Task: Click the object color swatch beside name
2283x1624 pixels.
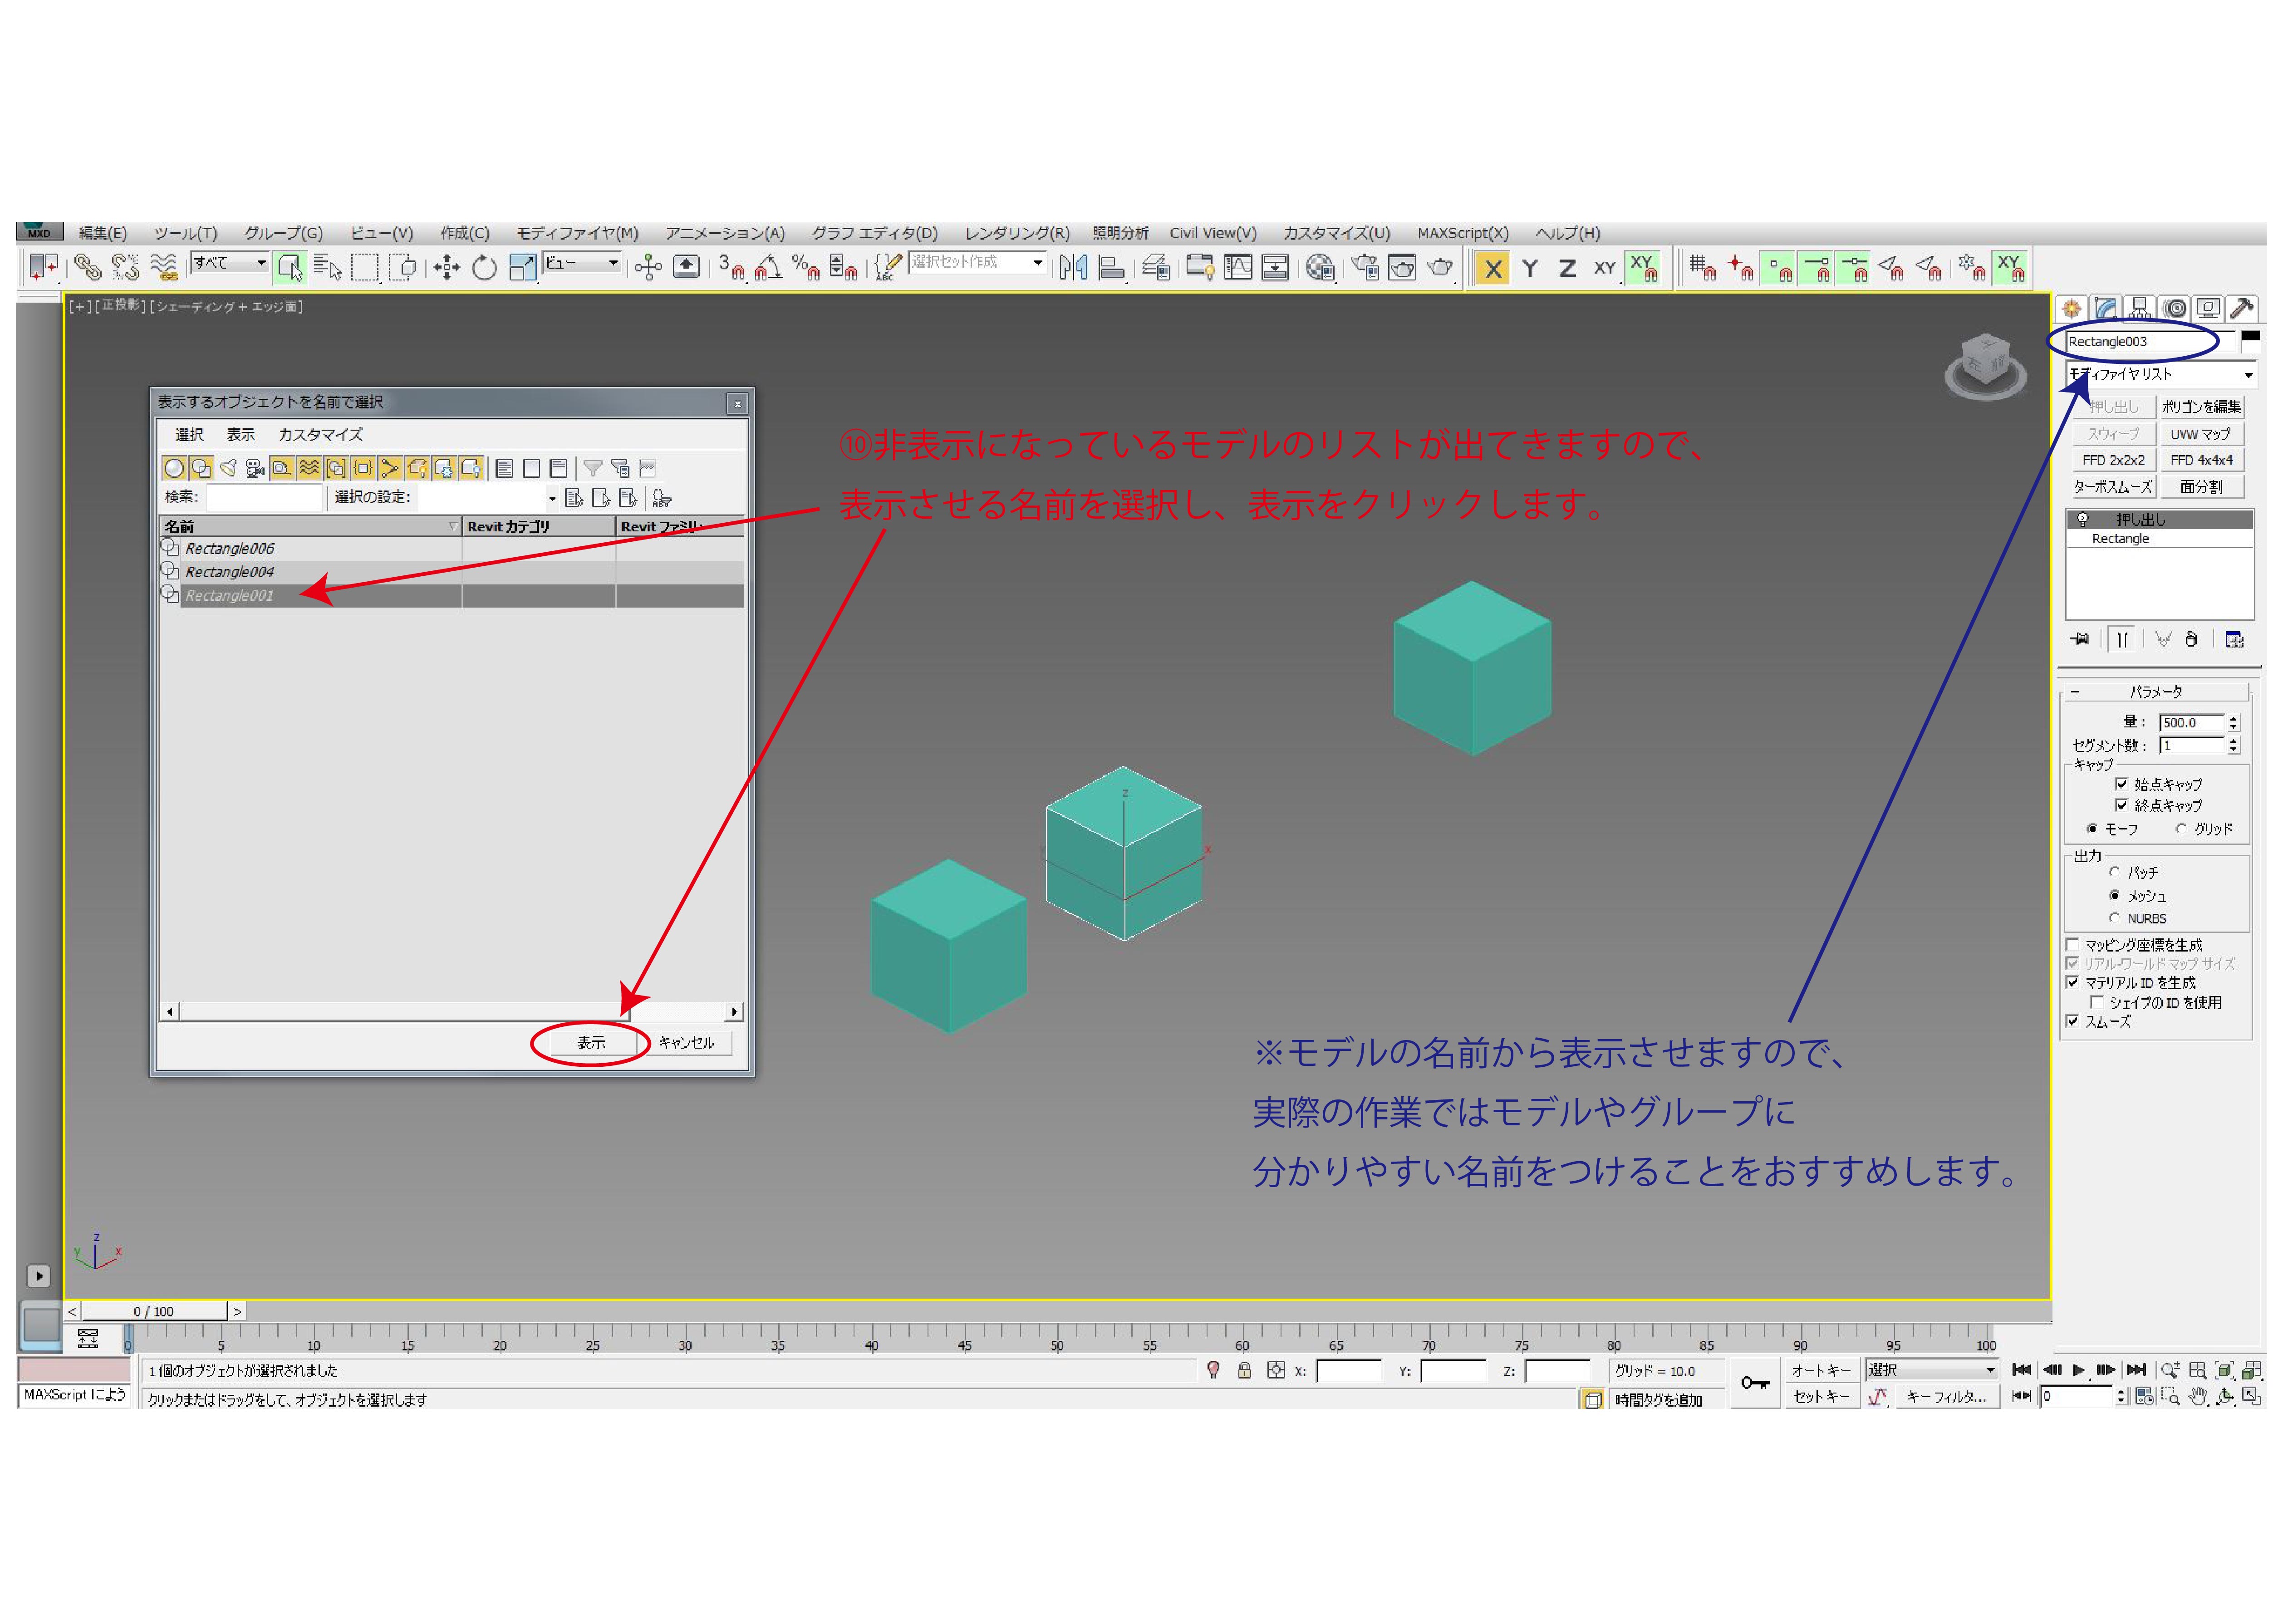Action: tap(2250, 339)
